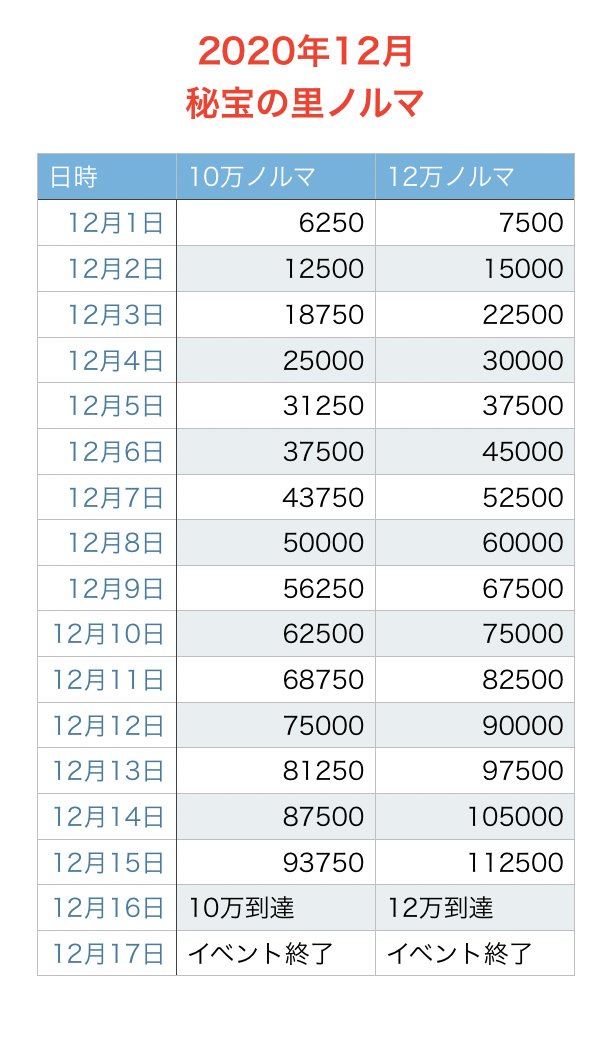
Task: Click the 12月10日 date cell
Action: tap(108, 634)
